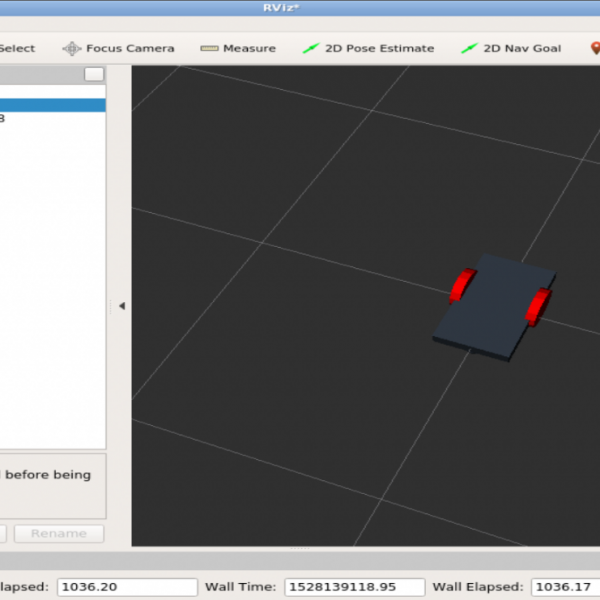This screenshot has height=600, width=600.
Task: Select the Focus Camera tool
Action: 118,49
